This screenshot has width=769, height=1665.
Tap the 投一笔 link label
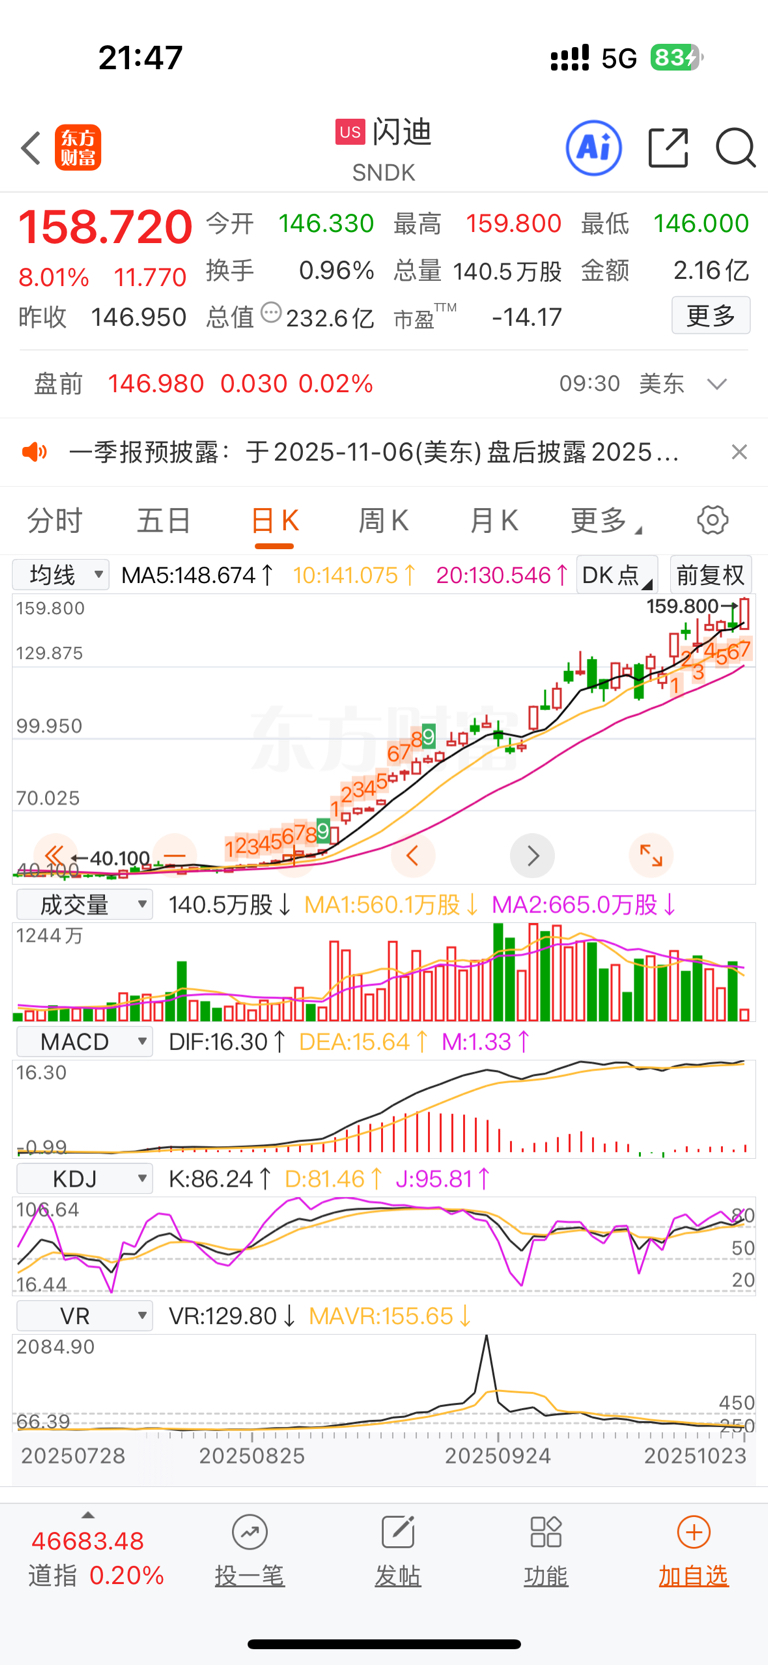(249, 1576)
